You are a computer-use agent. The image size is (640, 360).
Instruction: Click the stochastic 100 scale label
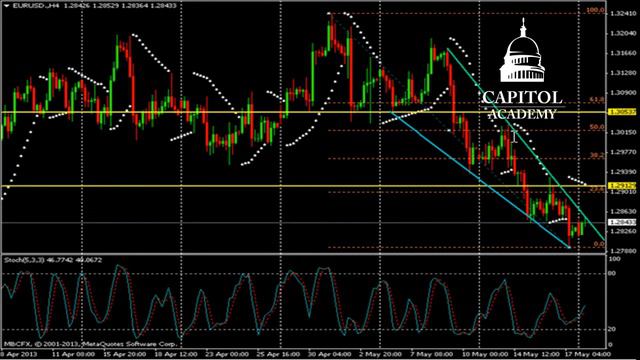[614, 259]
